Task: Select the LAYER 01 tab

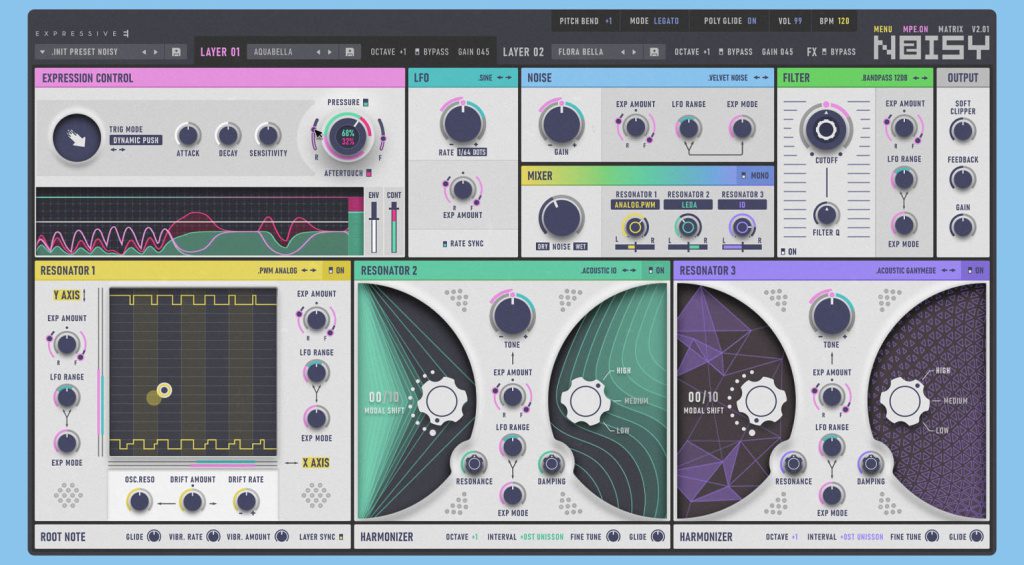Action: point(220,52)
